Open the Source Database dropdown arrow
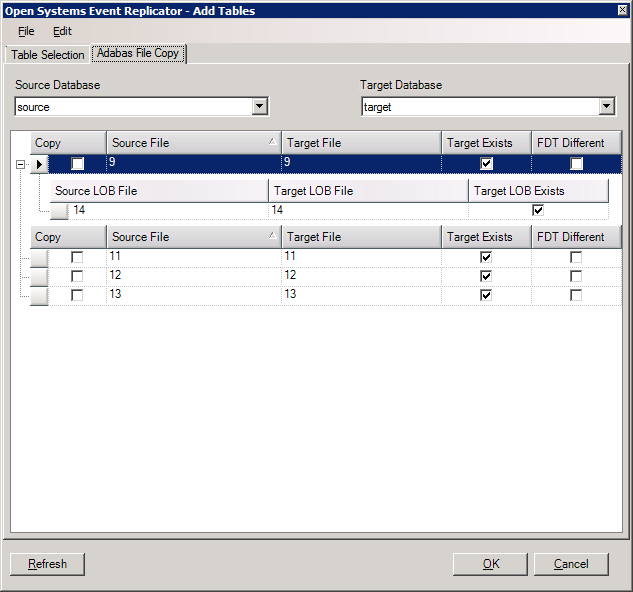Image resolution: width=633 pixels, height=592 pixels. click(x=260, y=107)
